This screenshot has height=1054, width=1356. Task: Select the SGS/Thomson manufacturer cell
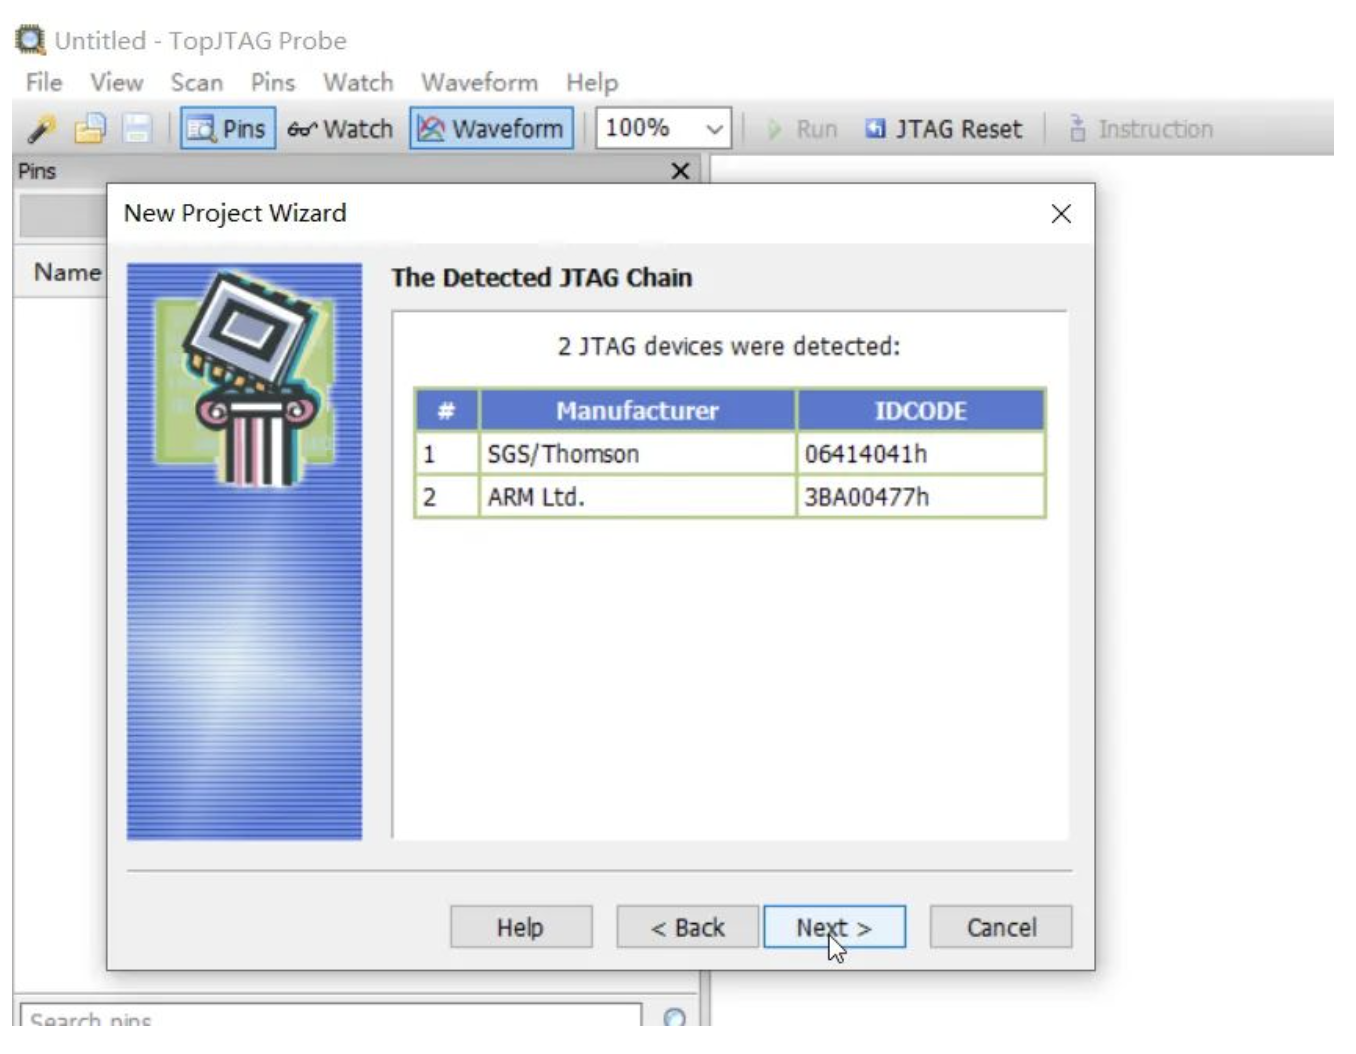pos(637,454)
